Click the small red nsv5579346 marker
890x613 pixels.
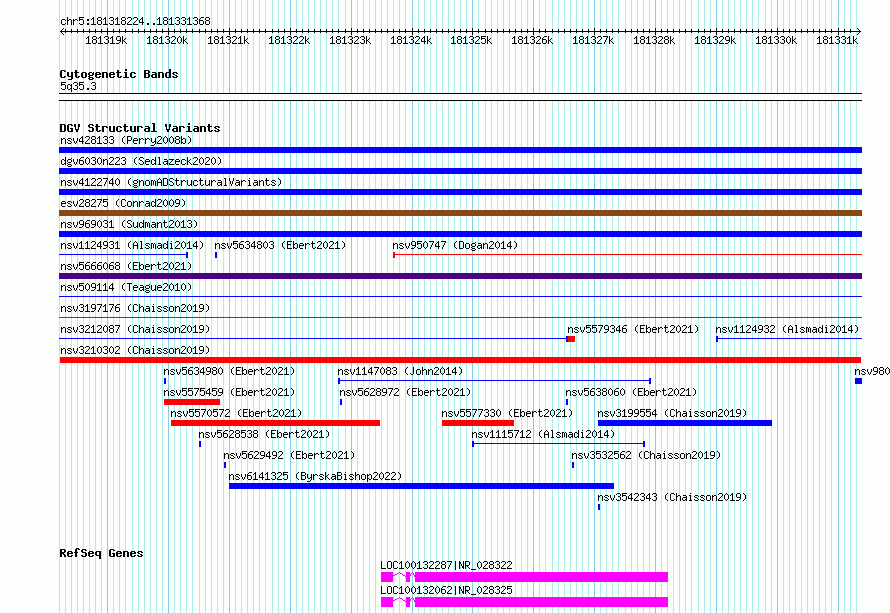tap(571, 339)
